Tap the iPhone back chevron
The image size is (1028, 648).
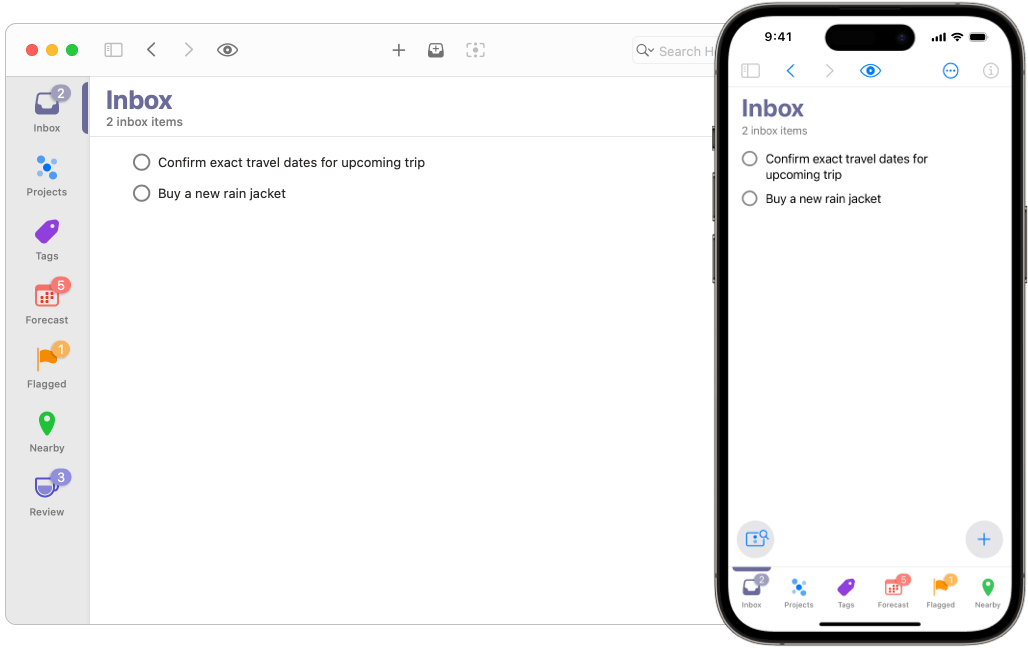tap(791, 71)
